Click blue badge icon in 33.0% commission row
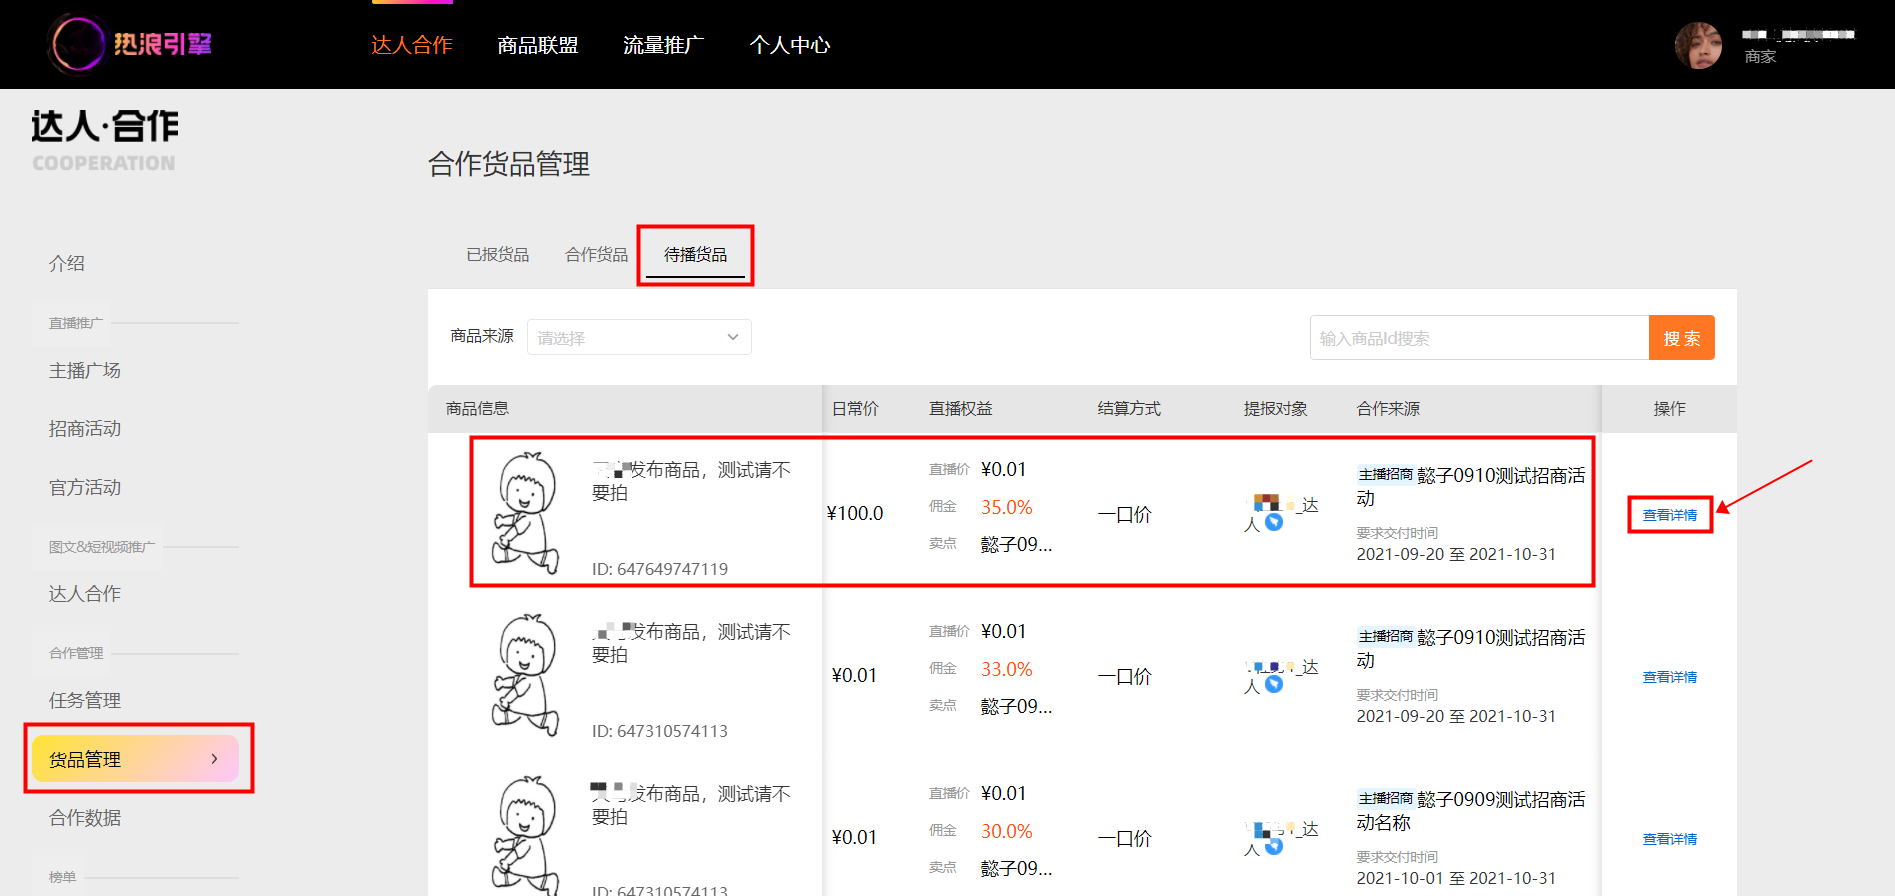This screenshot has height=896, width=1895. (x=1274, y=684)
